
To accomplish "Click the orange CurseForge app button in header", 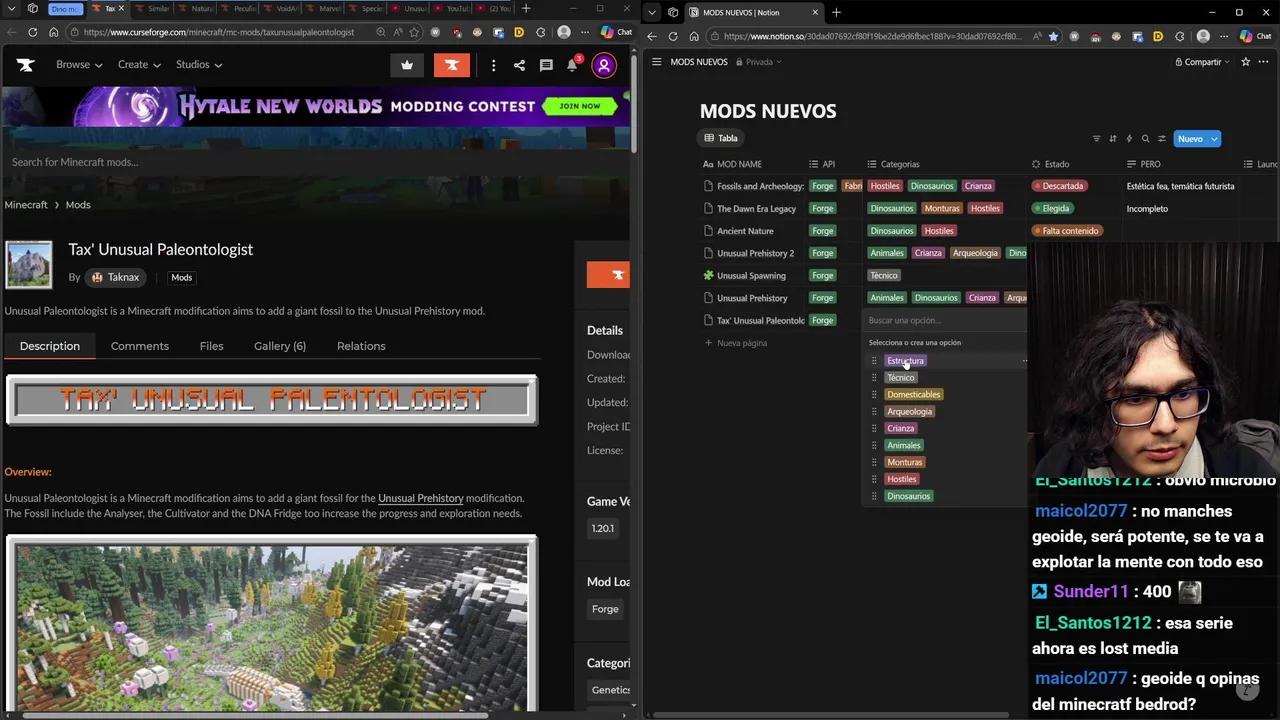I will [x=452, y=65].
